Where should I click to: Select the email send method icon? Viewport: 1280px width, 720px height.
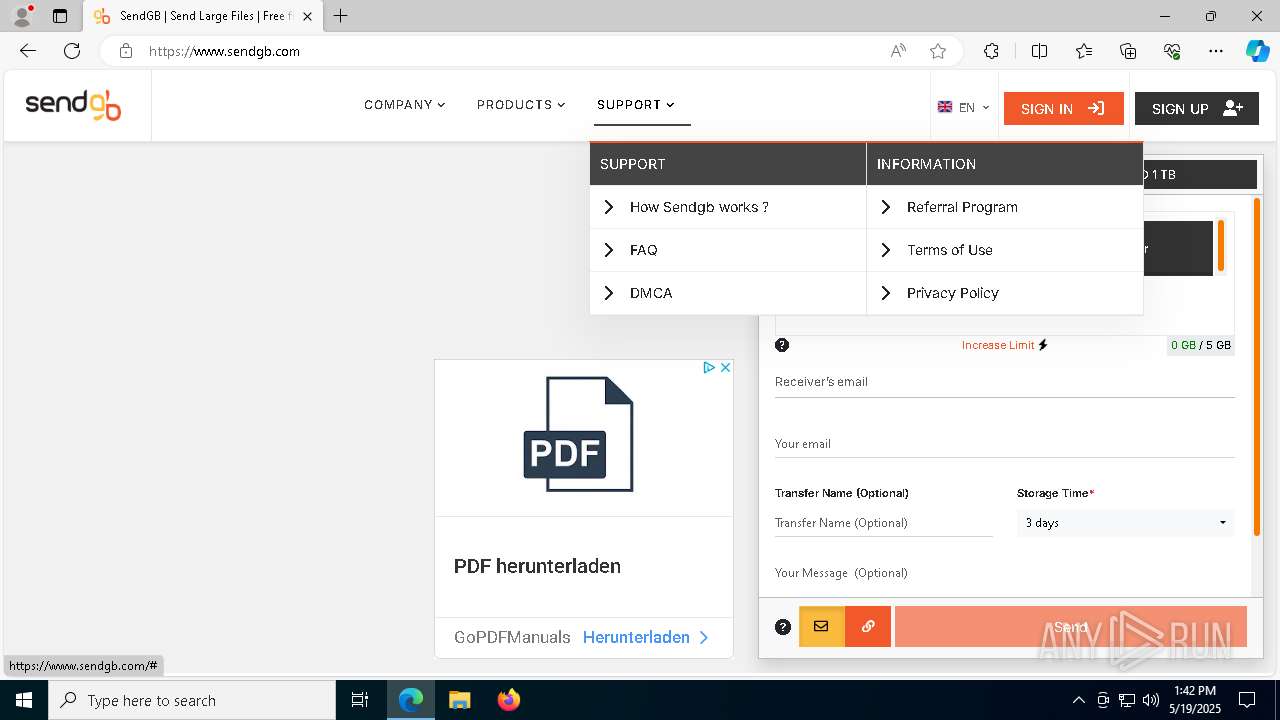pos(821,626)
